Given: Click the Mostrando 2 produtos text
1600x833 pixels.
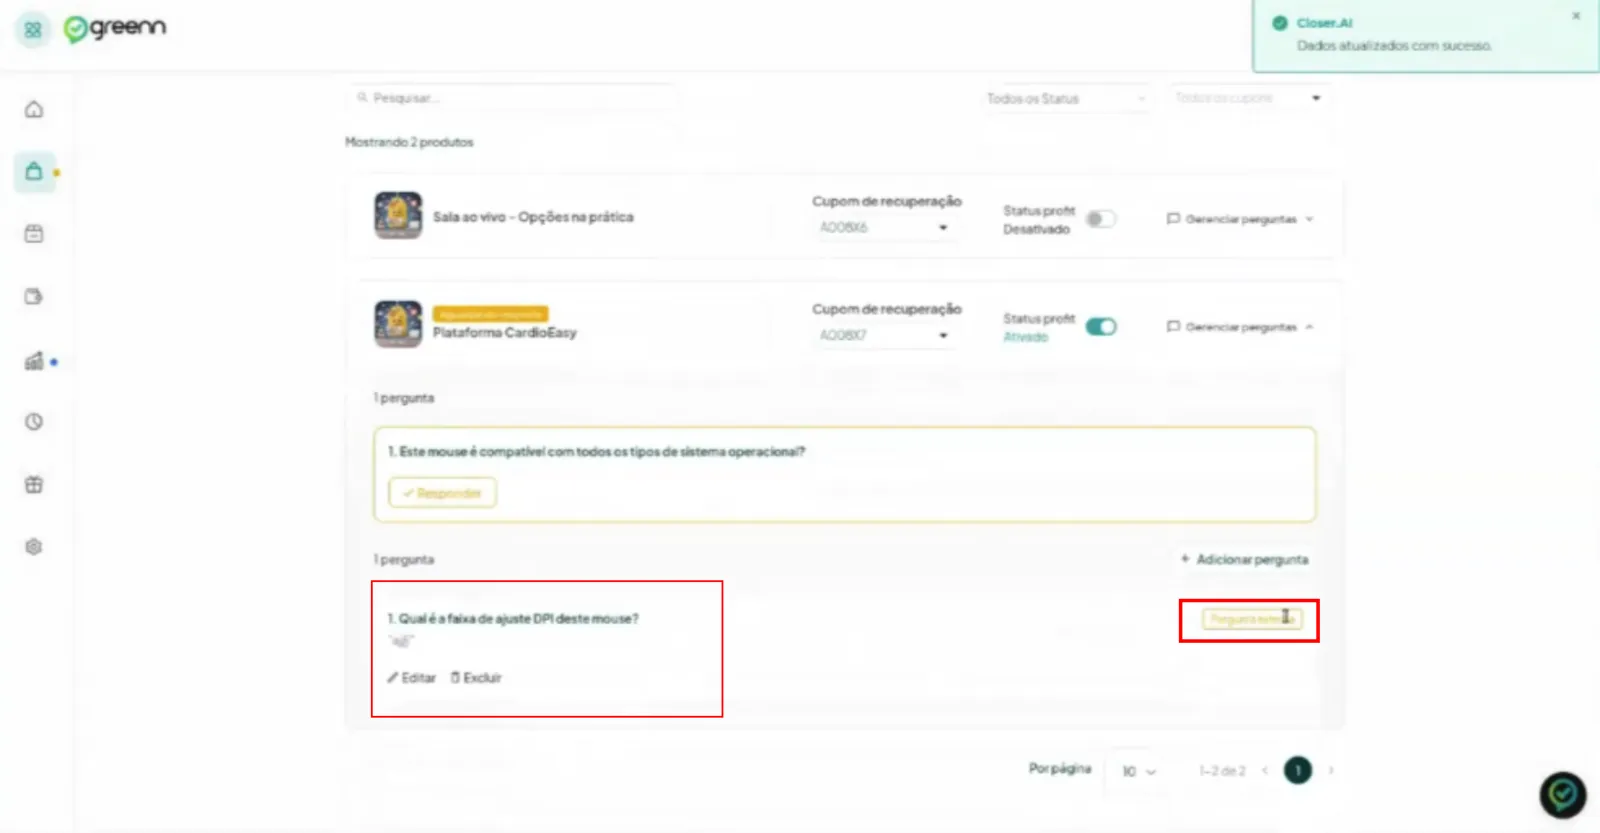Looking at the screenshot, I should (x=409, y=142).
